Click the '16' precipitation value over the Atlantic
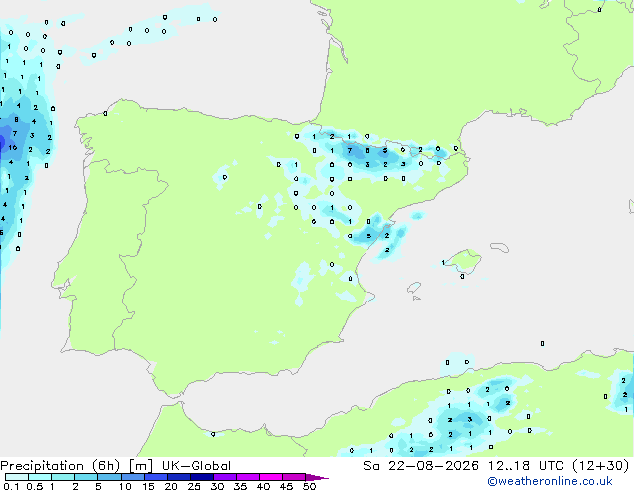The height and width of the screenshot is (490, 634). (13, 148)
